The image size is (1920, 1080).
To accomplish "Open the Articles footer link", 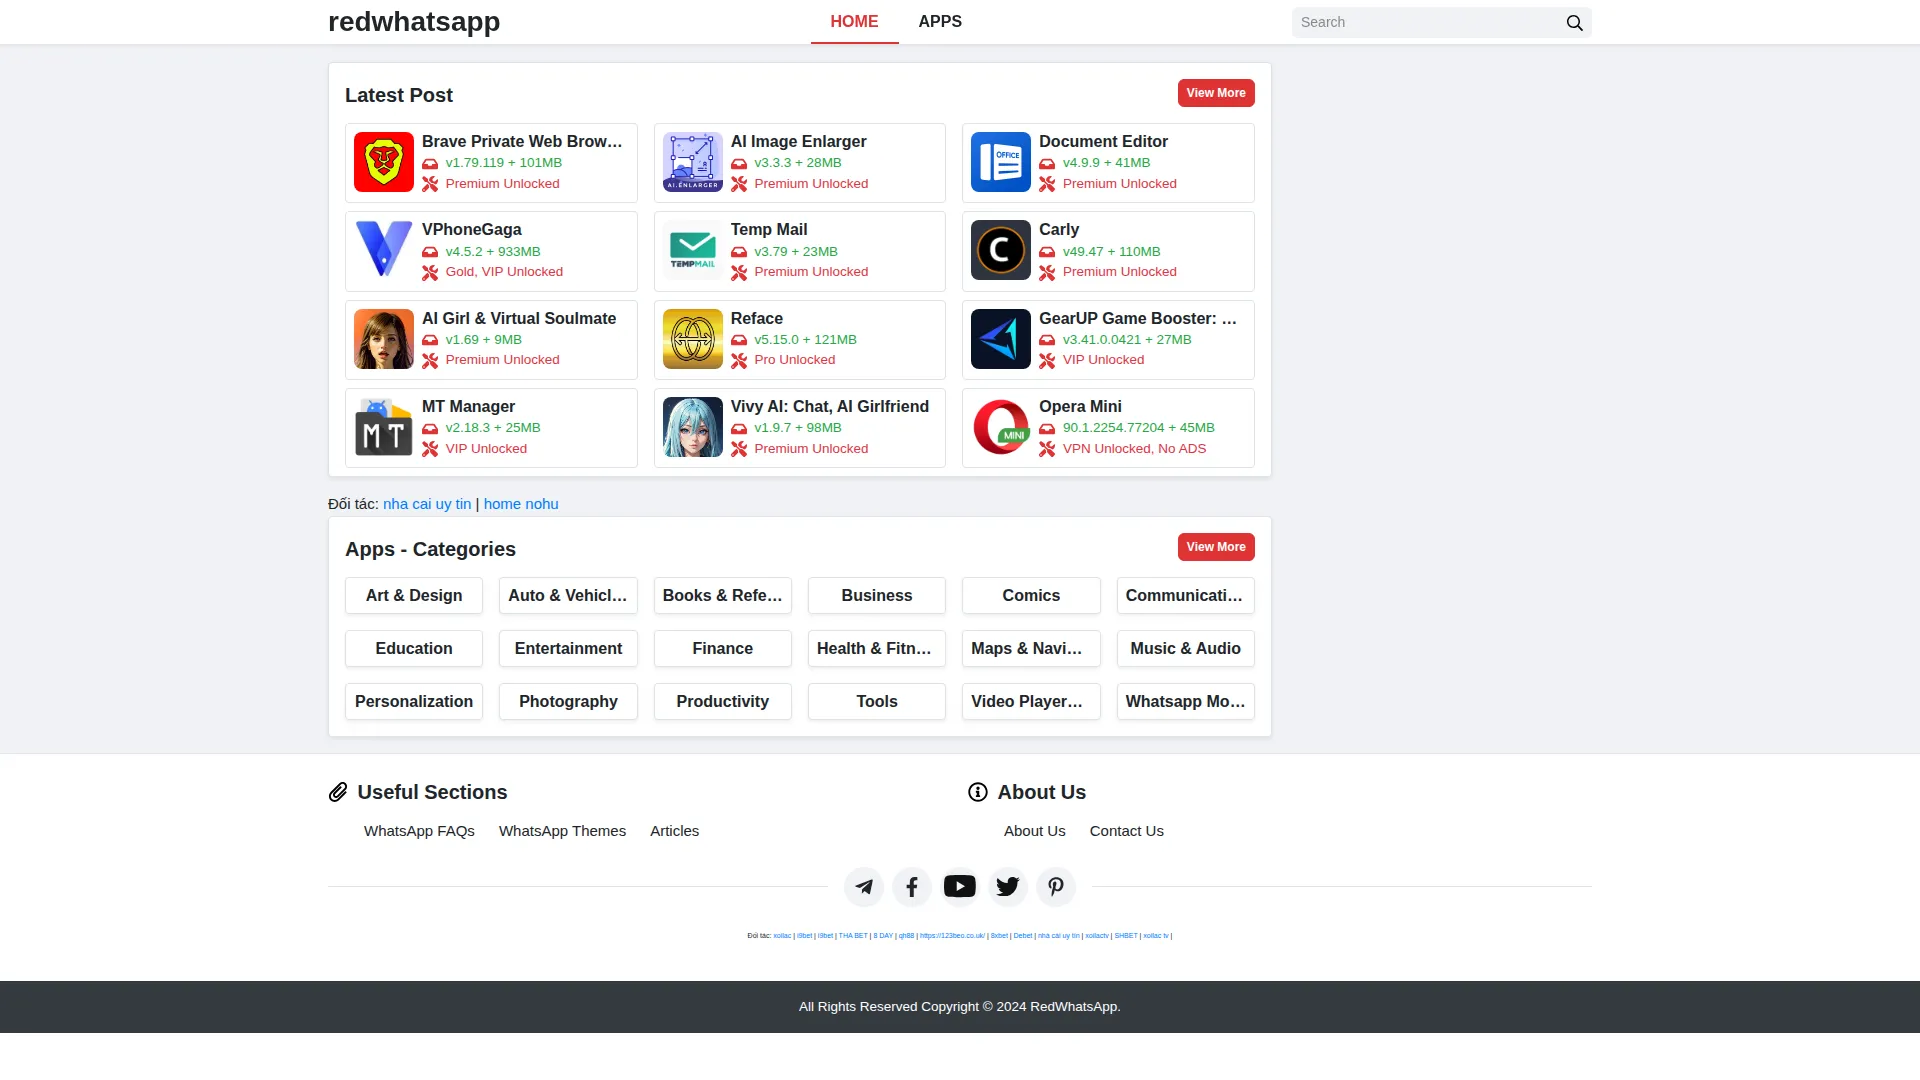I will pyautogui.click(x=674, y=831).
